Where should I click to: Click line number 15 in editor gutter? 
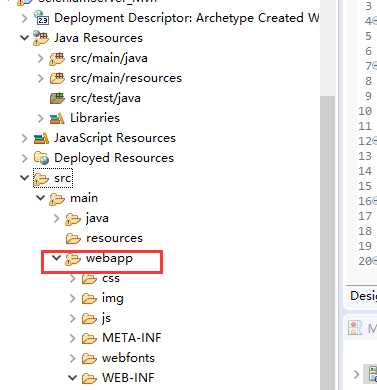pyautogui.click(x=365, y=186)
